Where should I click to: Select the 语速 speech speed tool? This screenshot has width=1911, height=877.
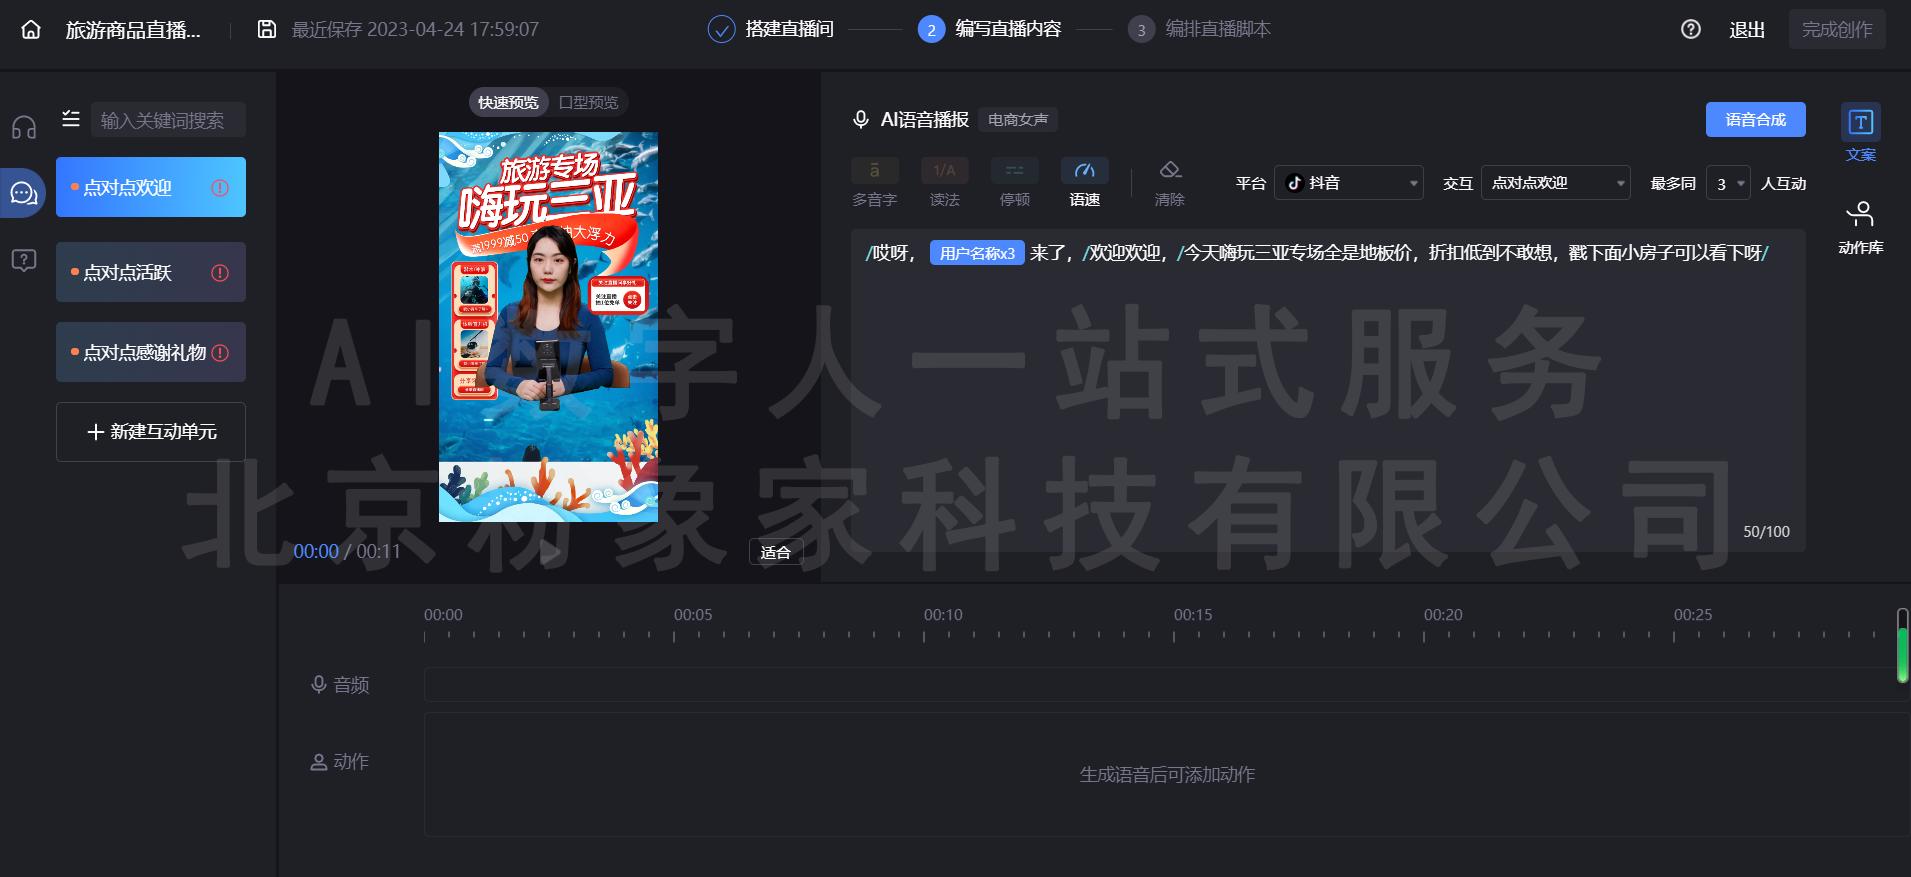1084,183
